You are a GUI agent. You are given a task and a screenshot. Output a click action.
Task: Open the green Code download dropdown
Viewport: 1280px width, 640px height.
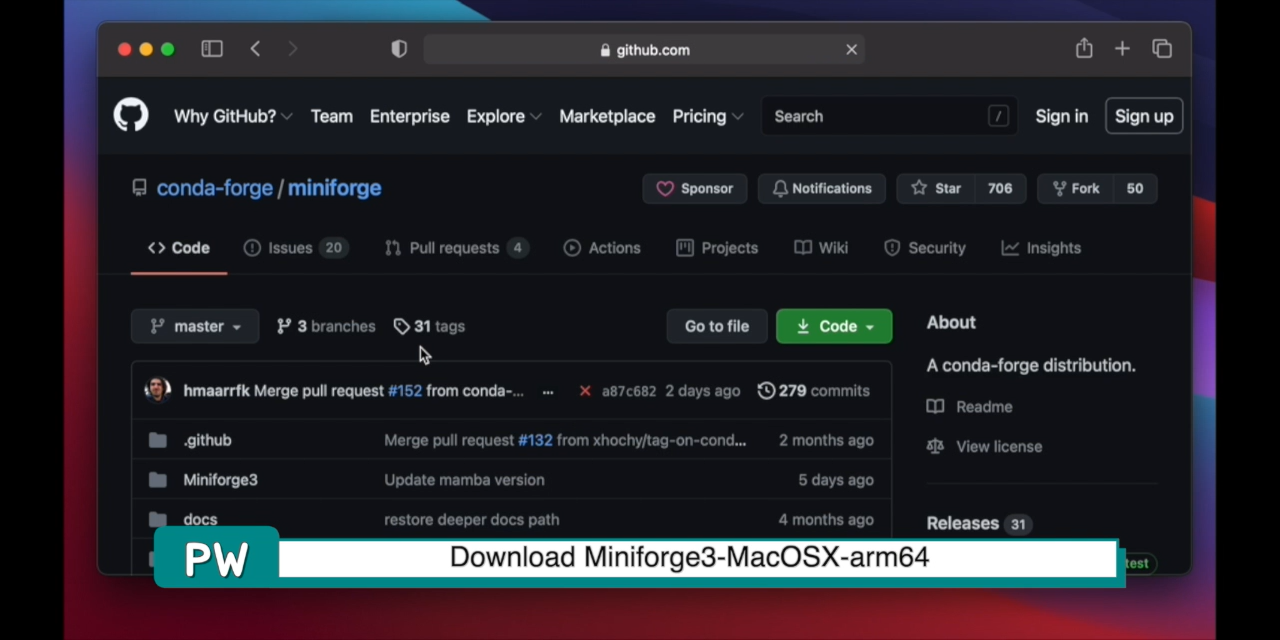coord(834,326)
